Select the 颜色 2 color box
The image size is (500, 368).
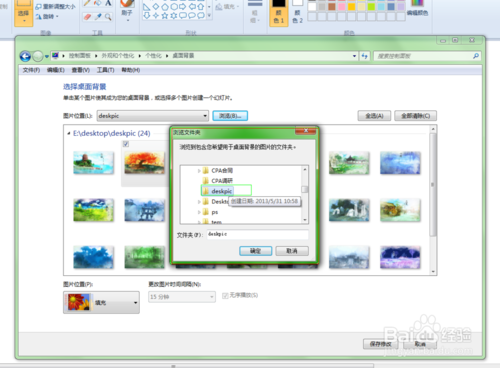coord(297,12)
